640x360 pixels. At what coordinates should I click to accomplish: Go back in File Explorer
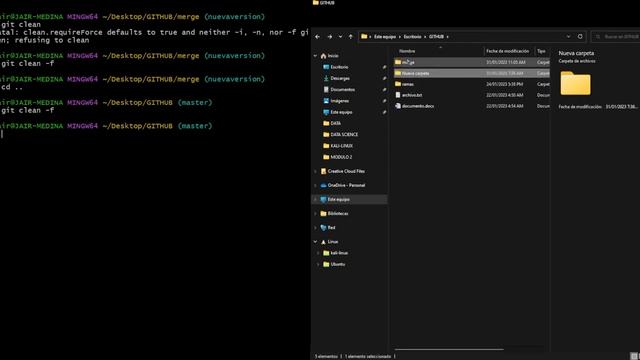318,37
